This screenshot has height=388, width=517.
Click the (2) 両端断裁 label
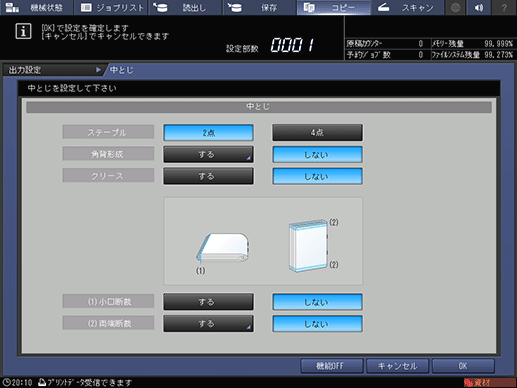click(x=108, y=323)
